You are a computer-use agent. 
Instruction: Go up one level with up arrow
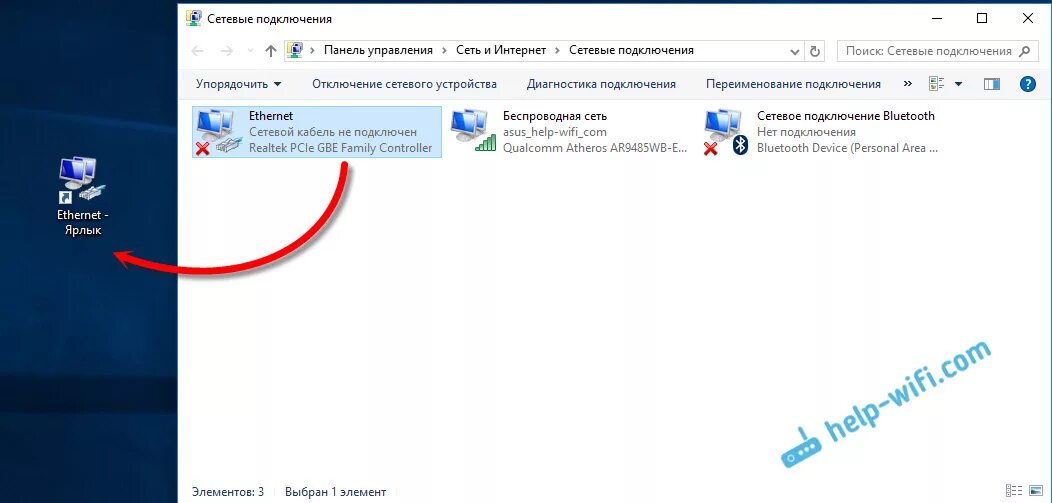point(270,51)
